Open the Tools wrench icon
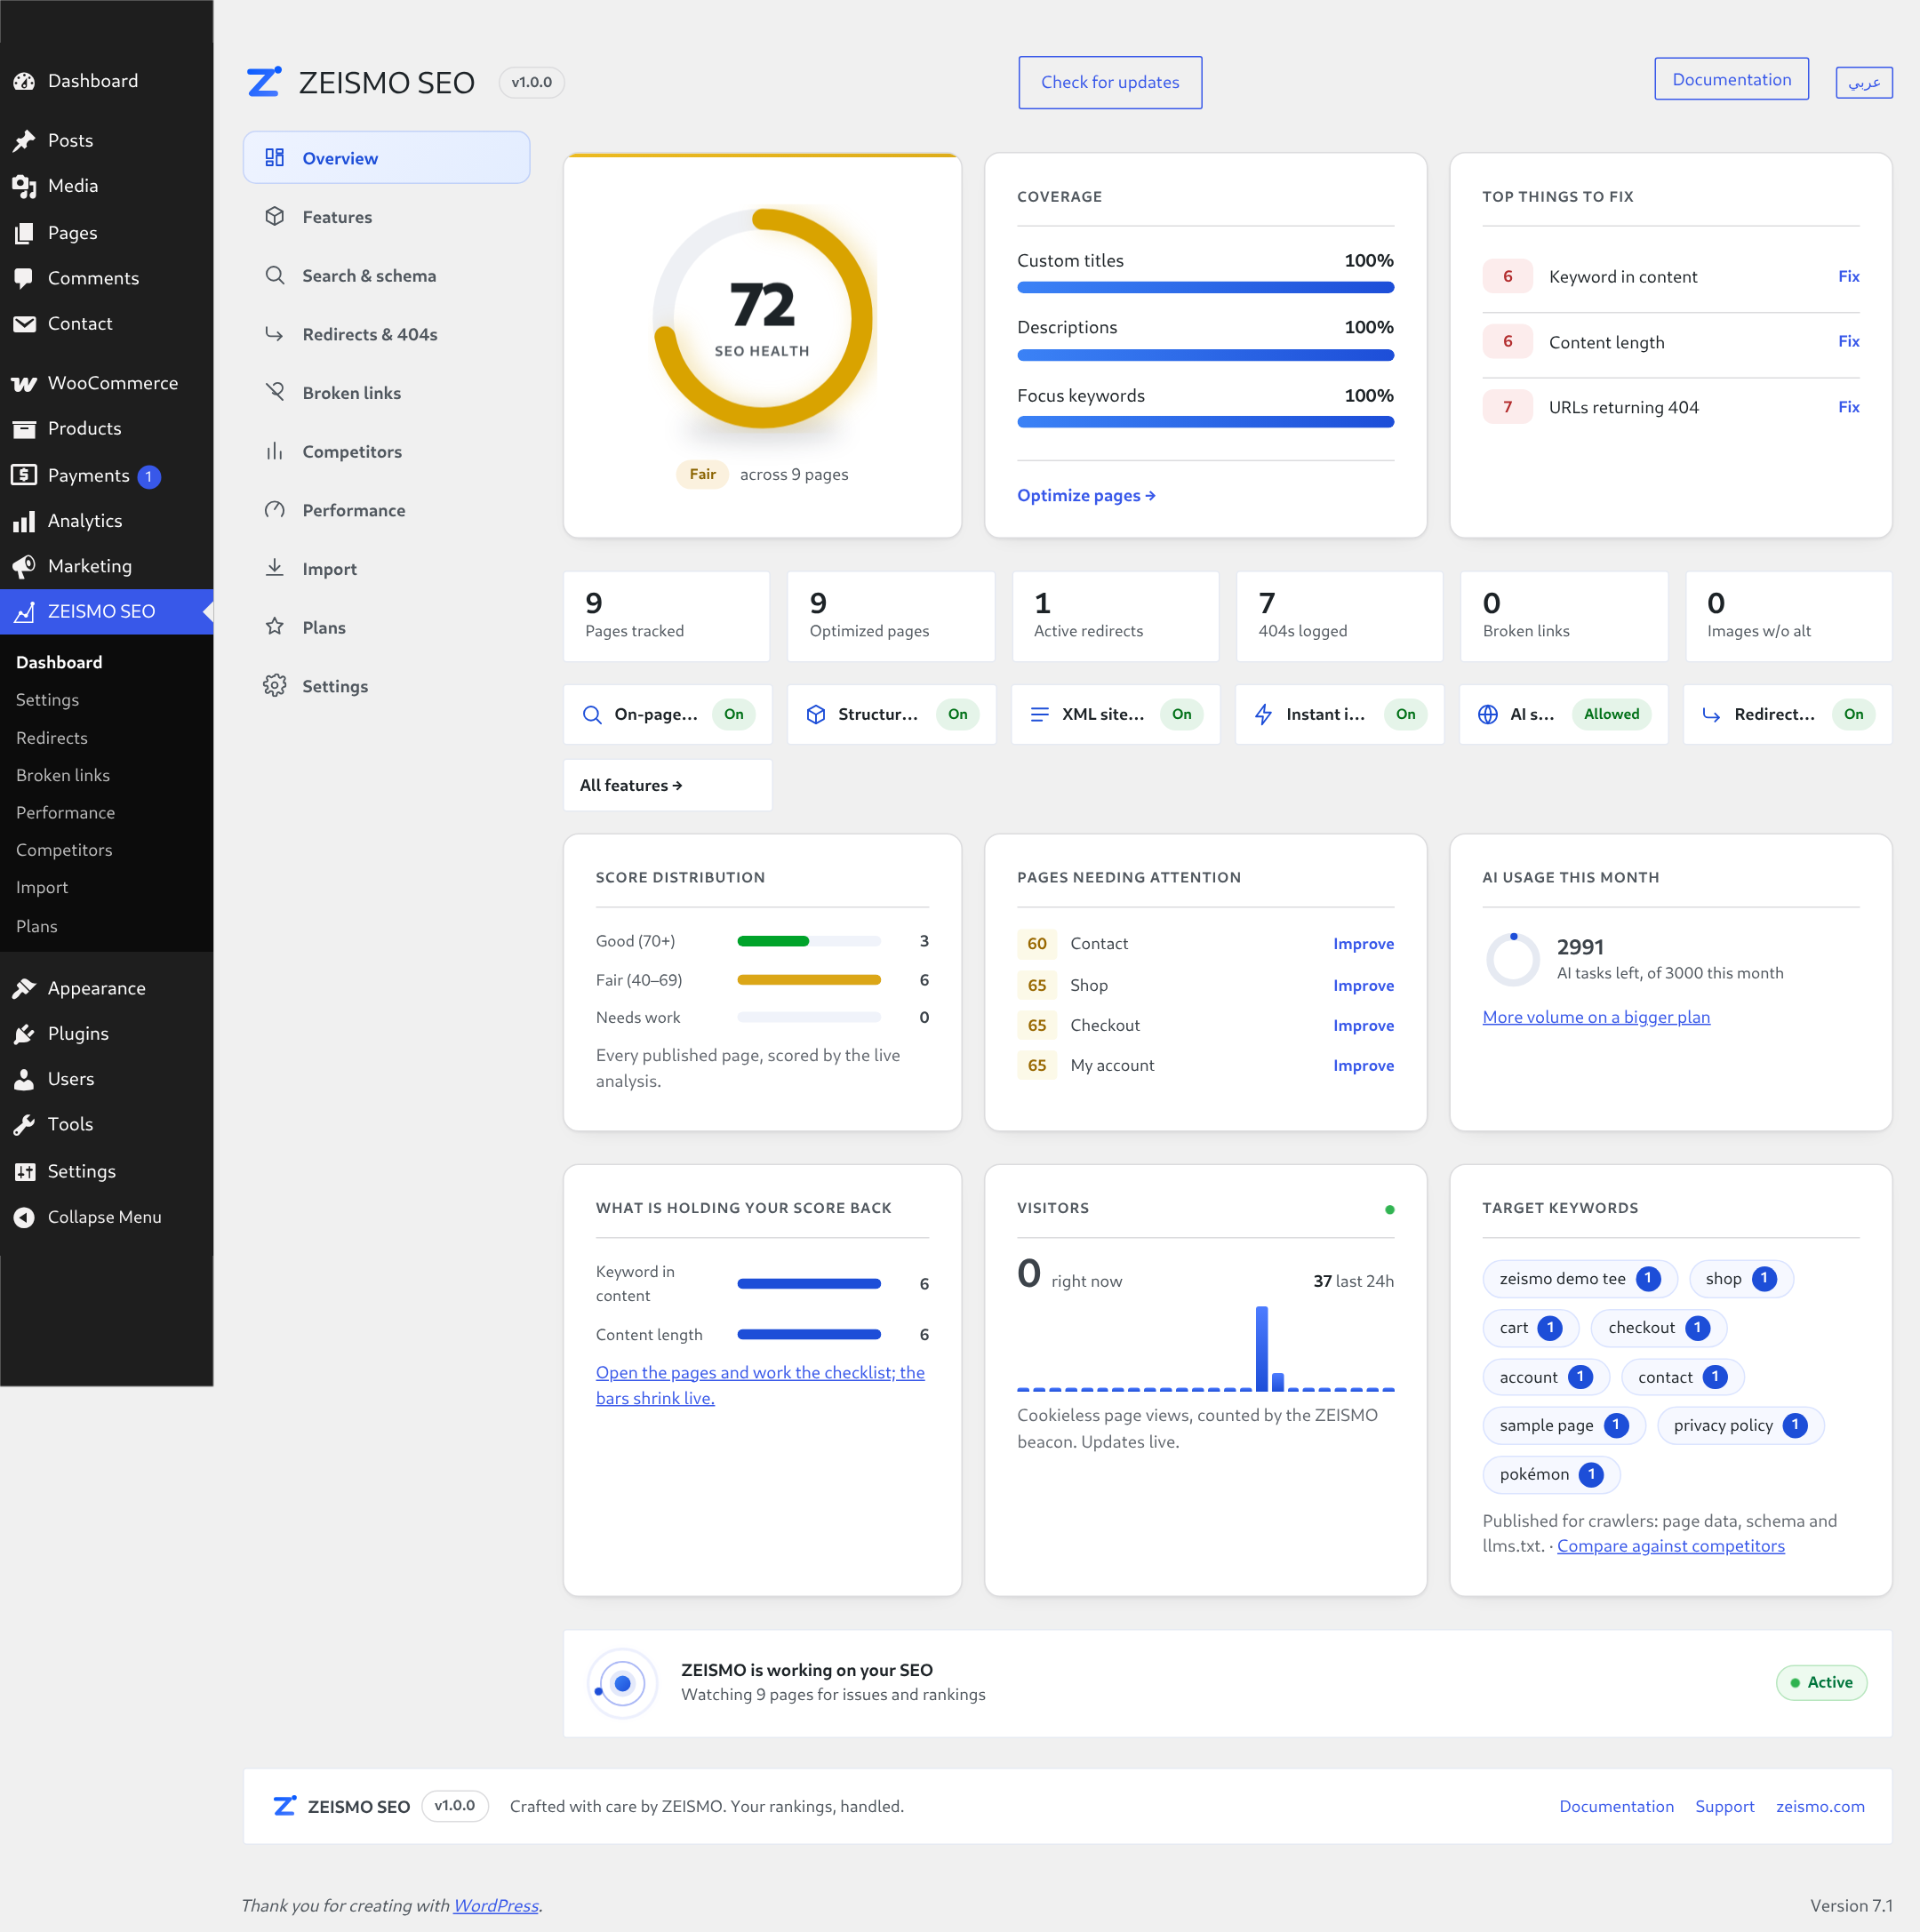Screen dimensions: 1920x1932 [24, 1124]
